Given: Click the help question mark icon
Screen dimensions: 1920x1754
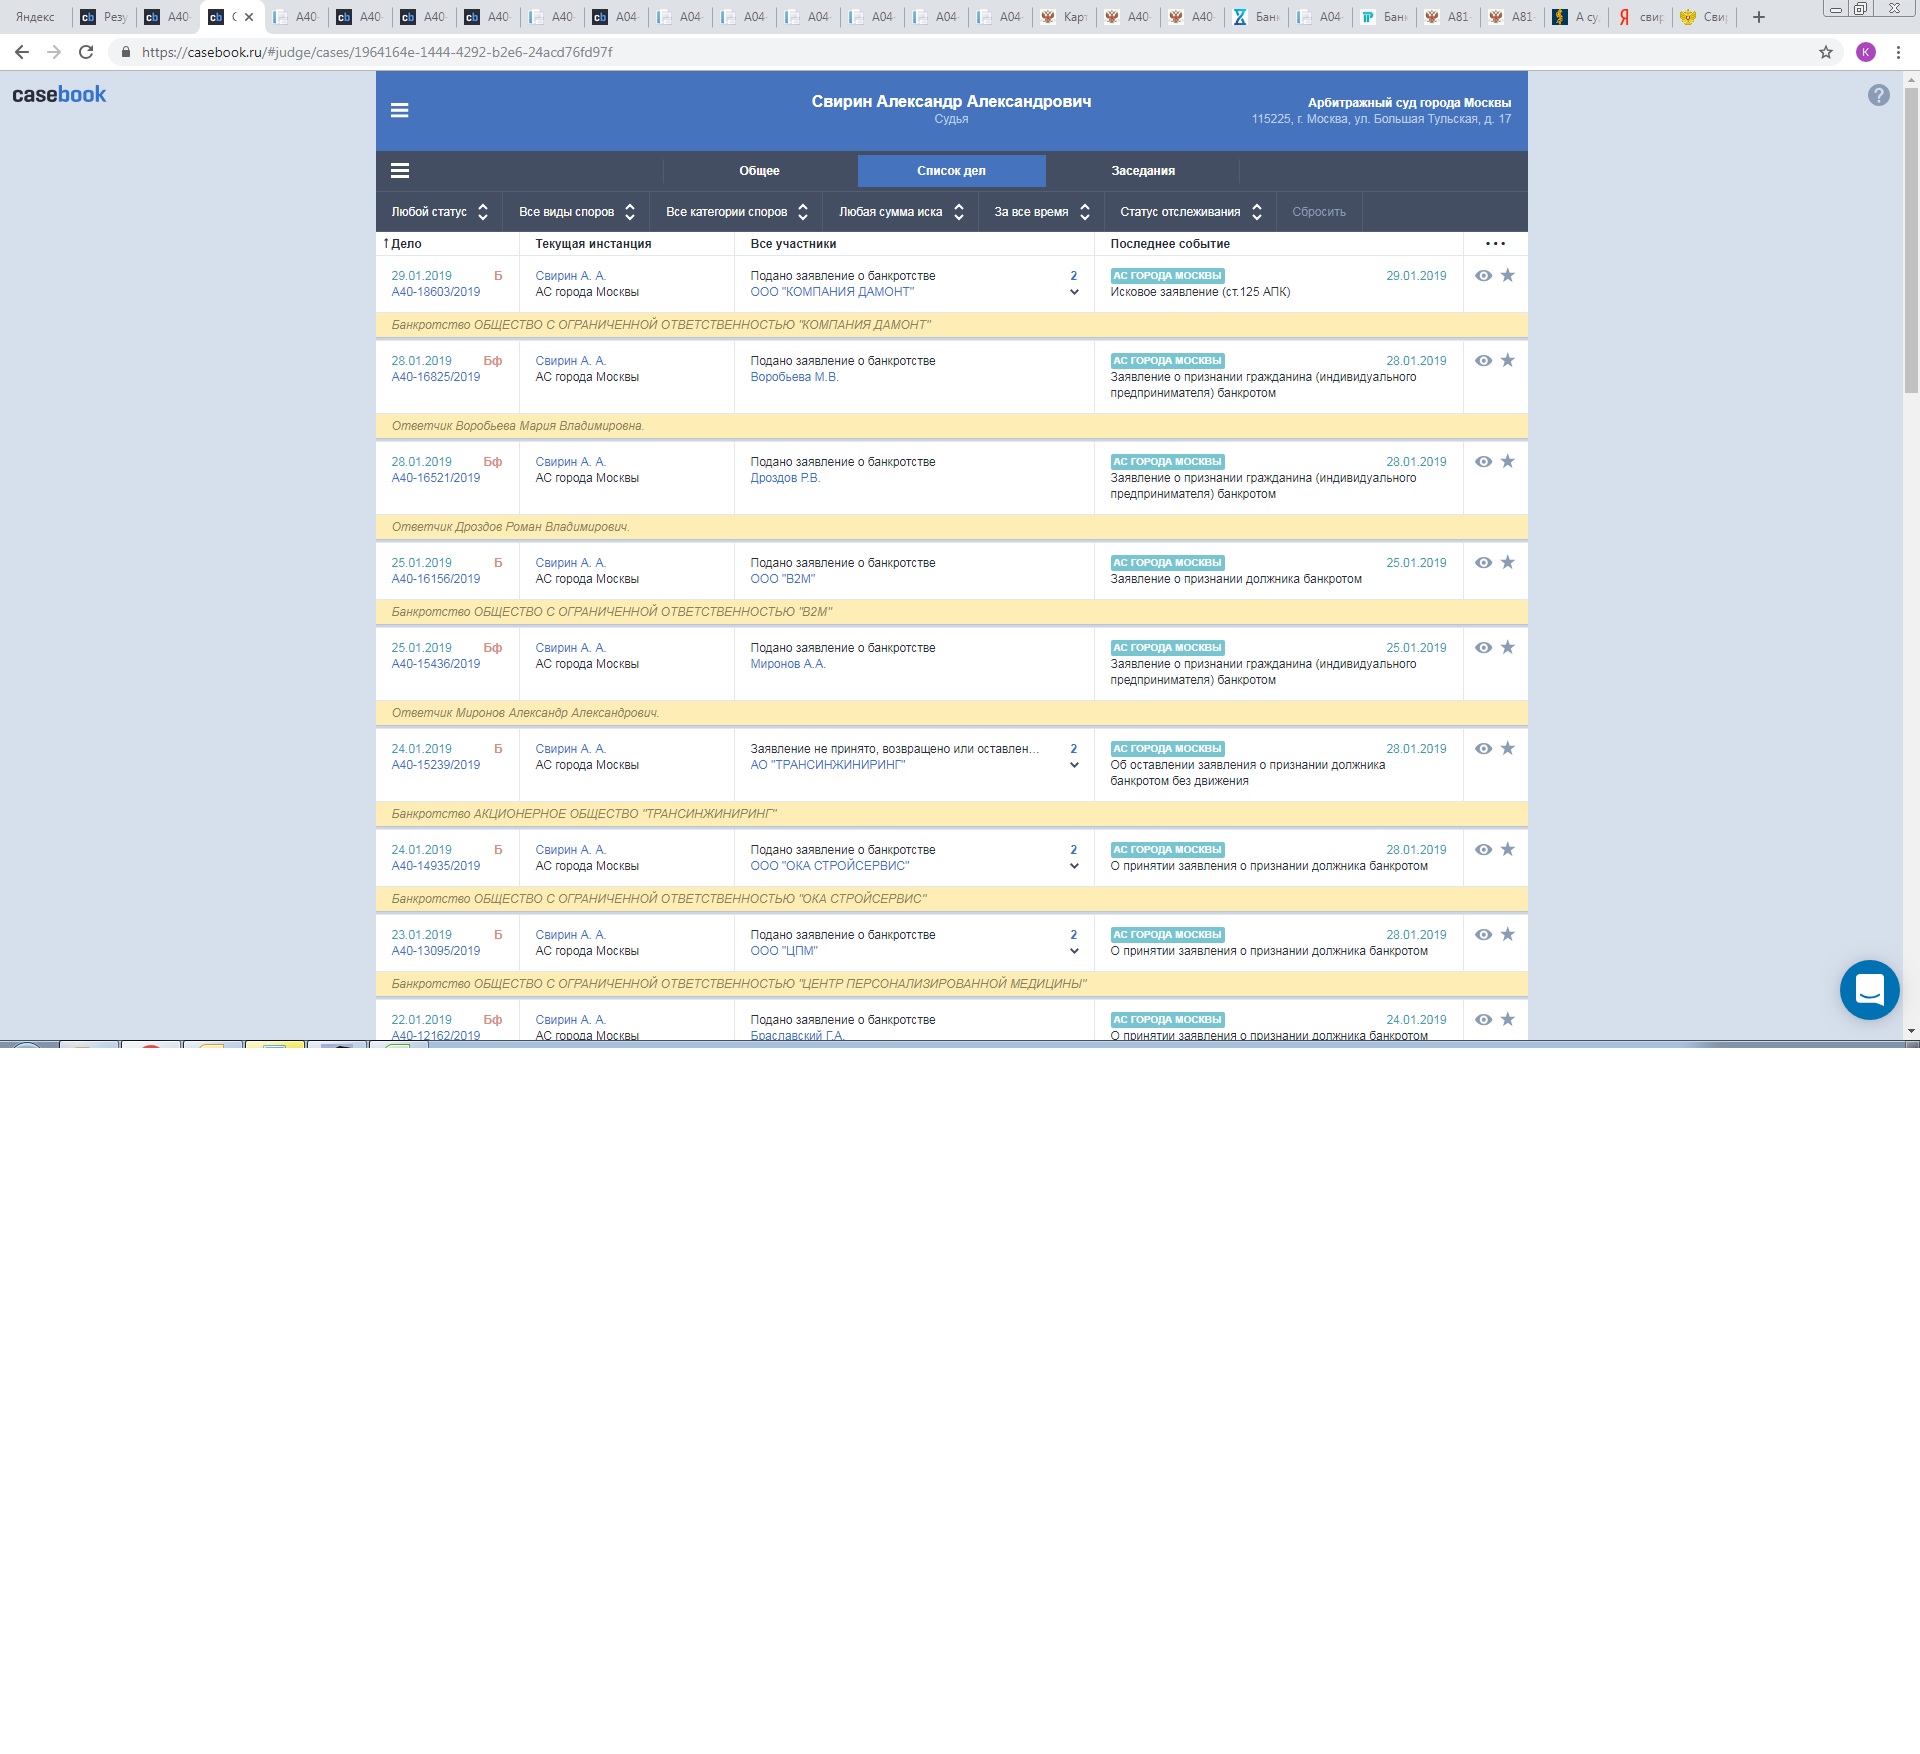Looking at the screenshot, I should coord(1878,95).
